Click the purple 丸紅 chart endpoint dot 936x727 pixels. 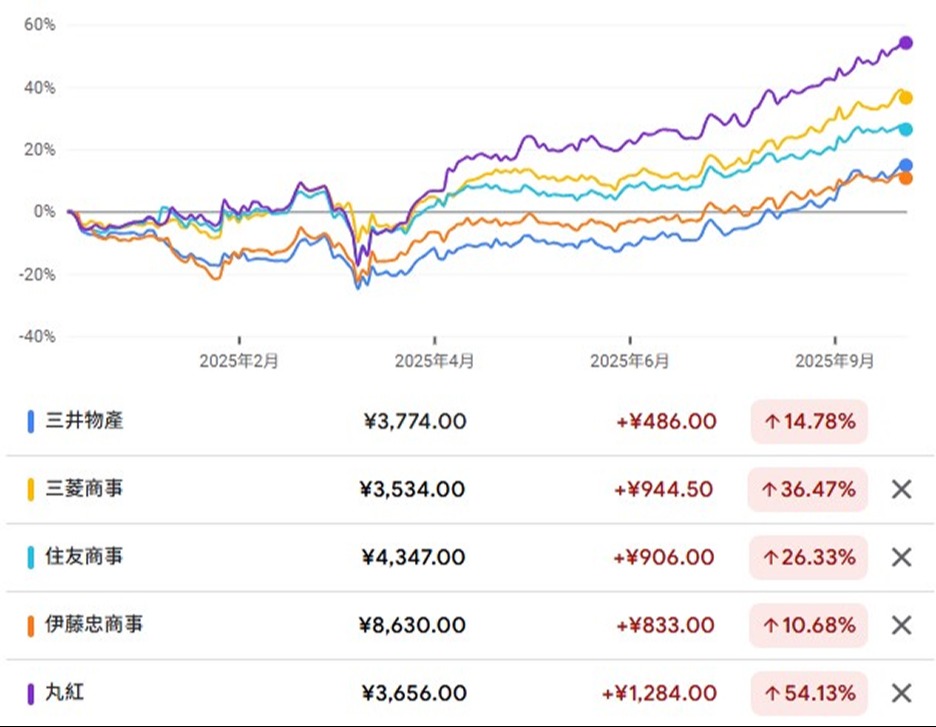[906, 43]
